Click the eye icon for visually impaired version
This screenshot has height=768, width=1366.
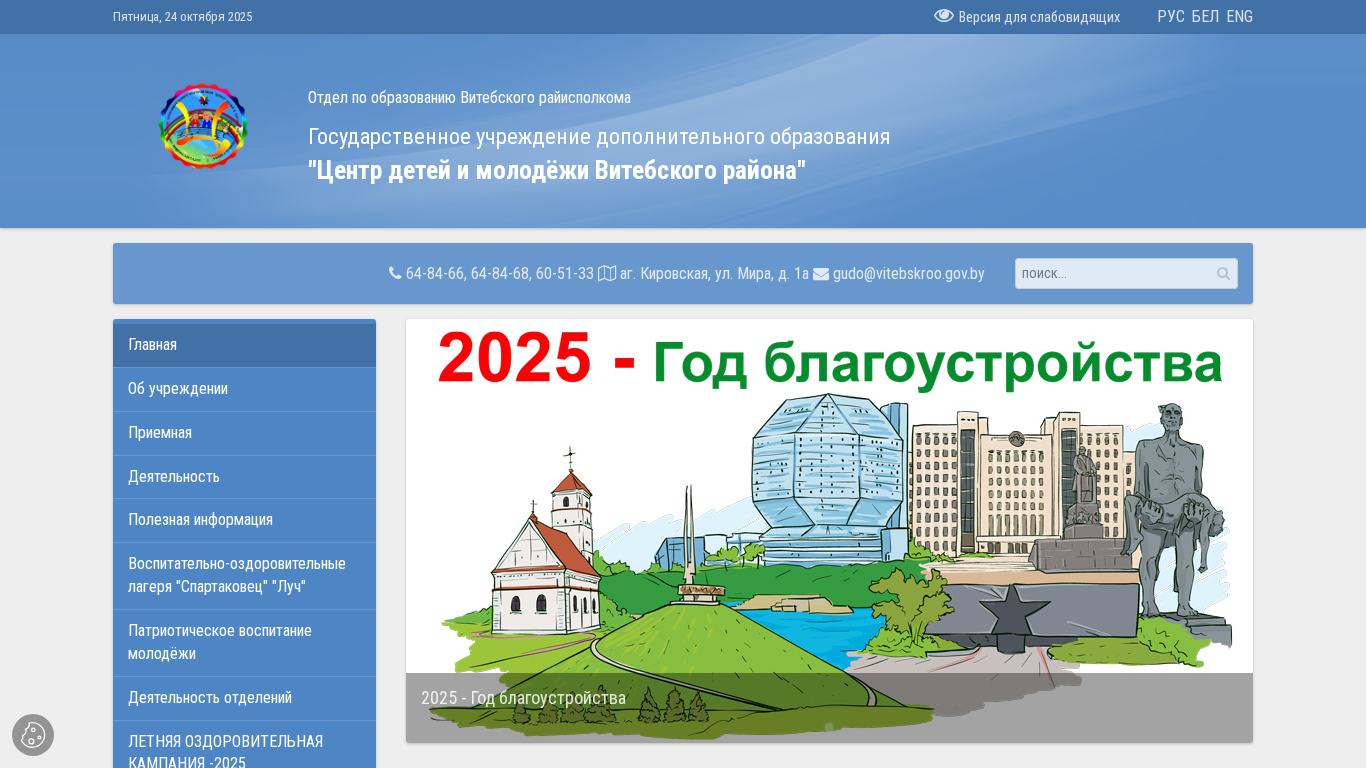[944, 16]
